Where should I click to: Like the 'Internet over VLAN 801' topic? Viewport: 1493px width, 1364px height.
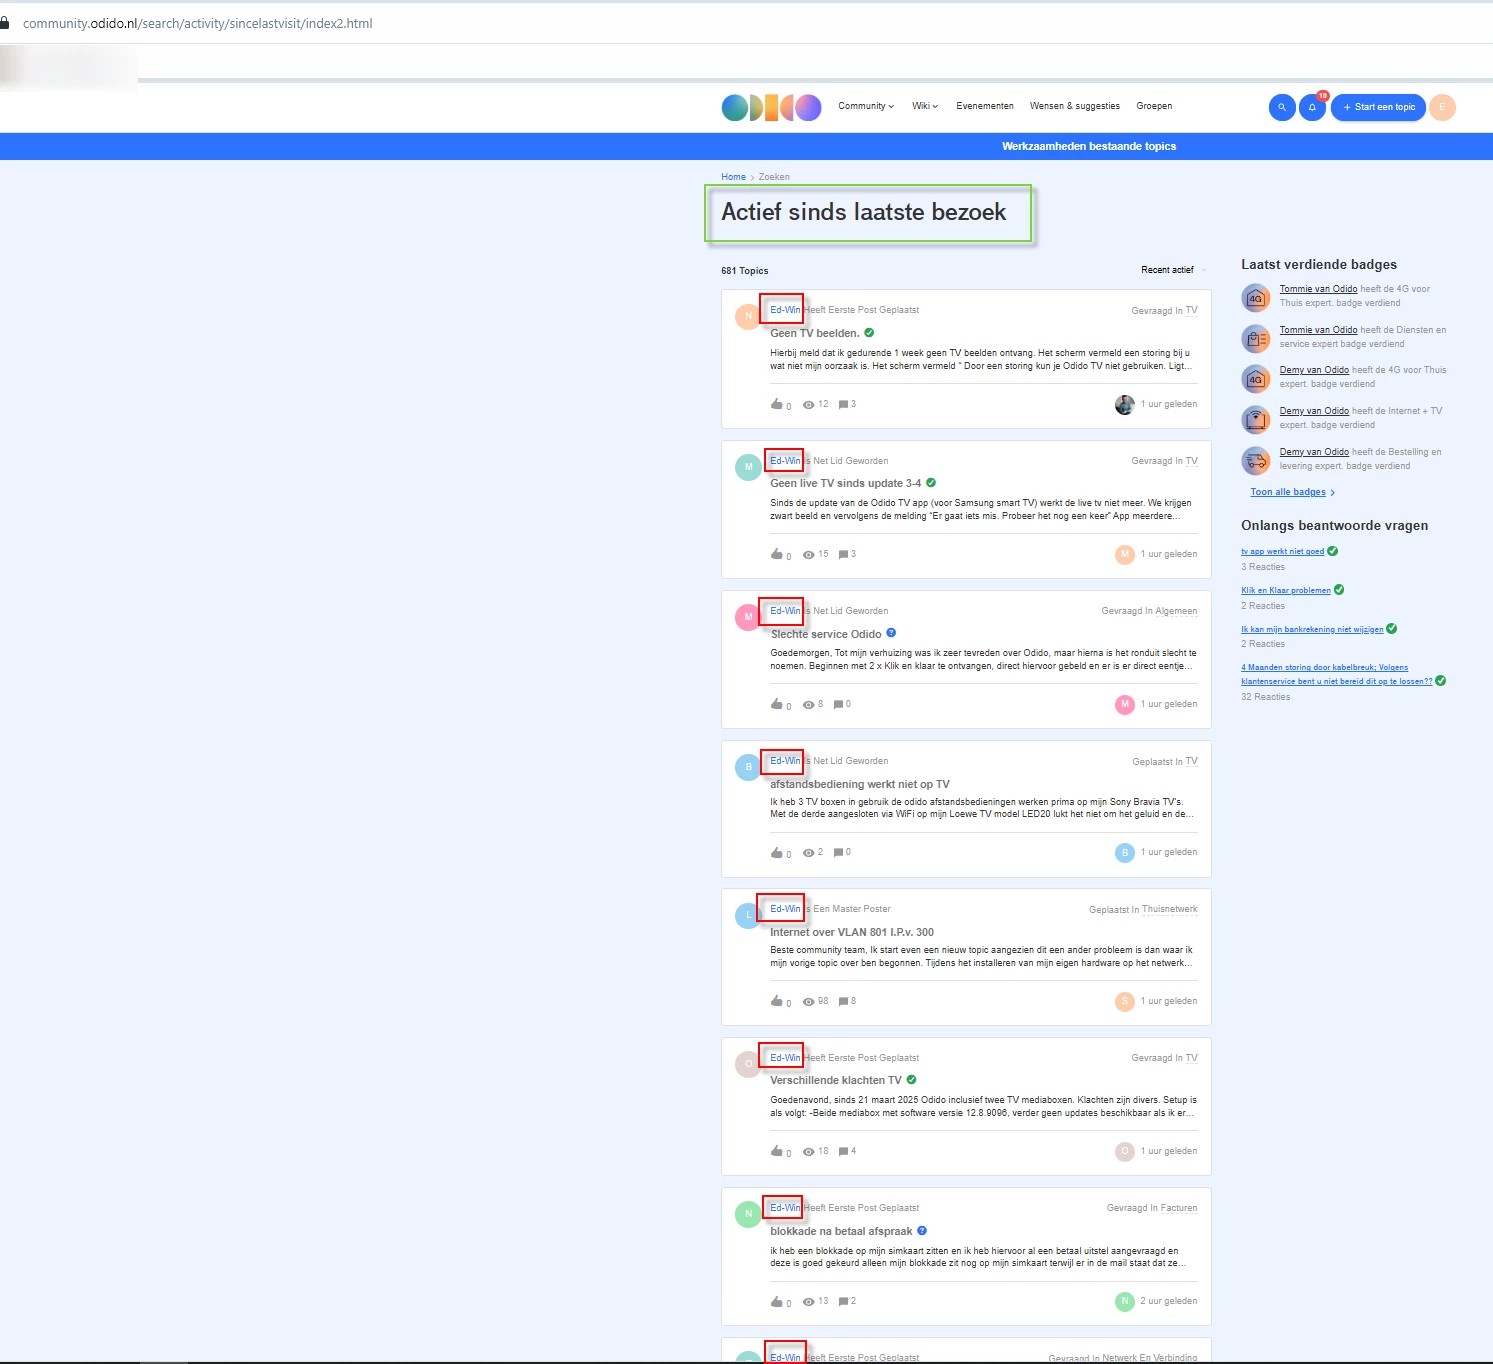click(777, 1001)
